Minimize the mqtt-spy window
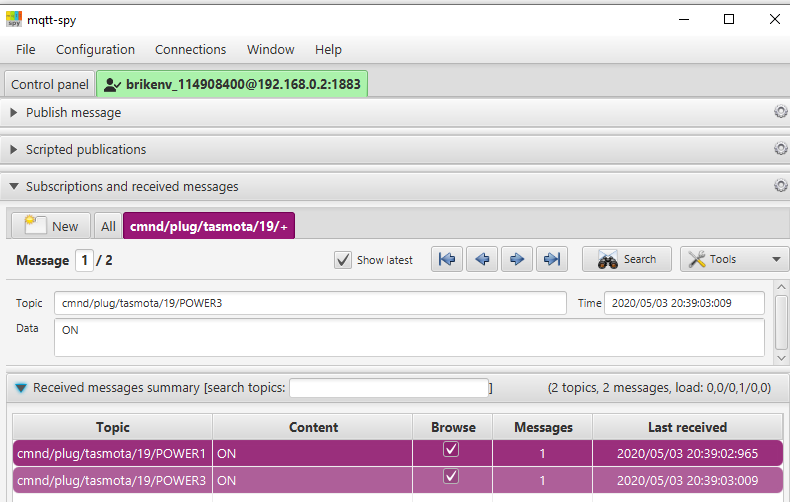 [x=684, y=19]
